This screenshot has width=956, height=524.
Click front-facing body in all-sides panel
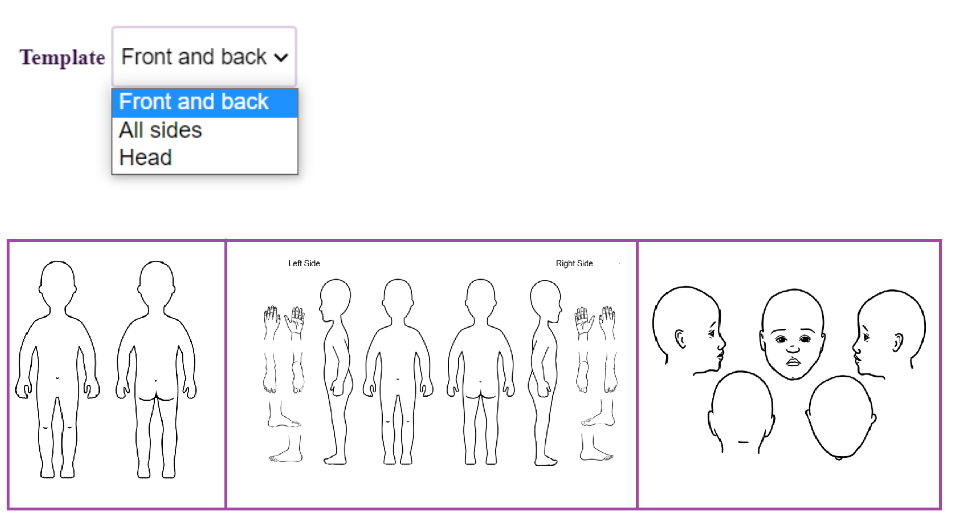coord(398,371)
